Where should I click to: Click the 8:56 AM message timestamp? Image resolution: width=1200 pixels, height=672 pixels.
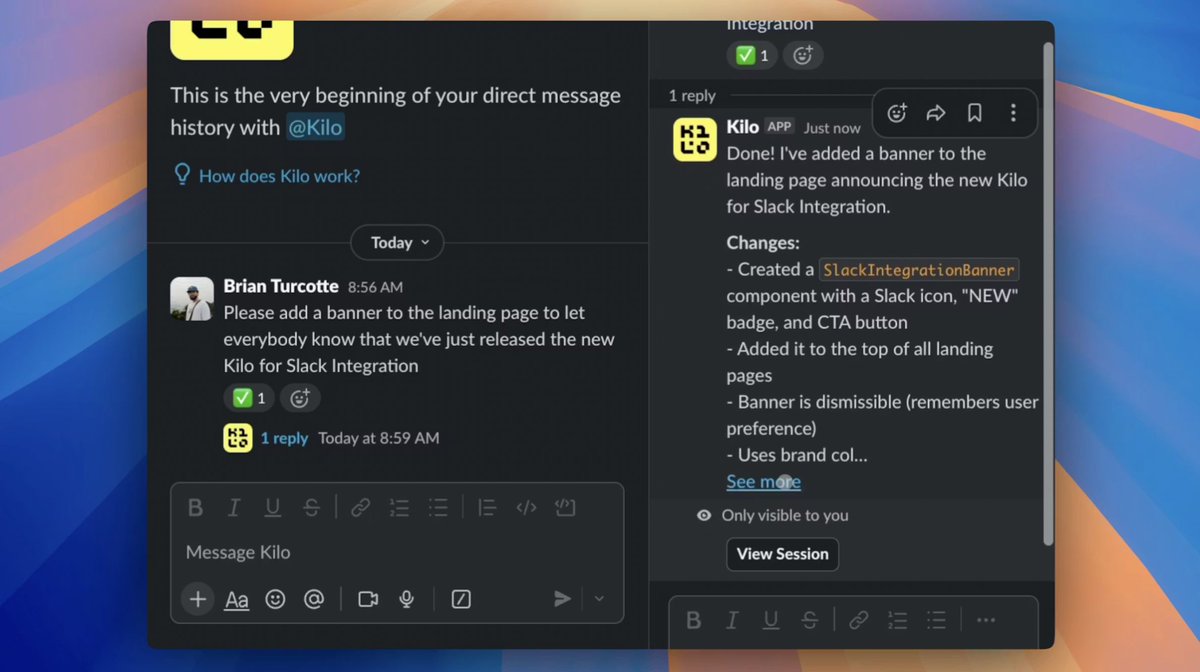point(375,287)
